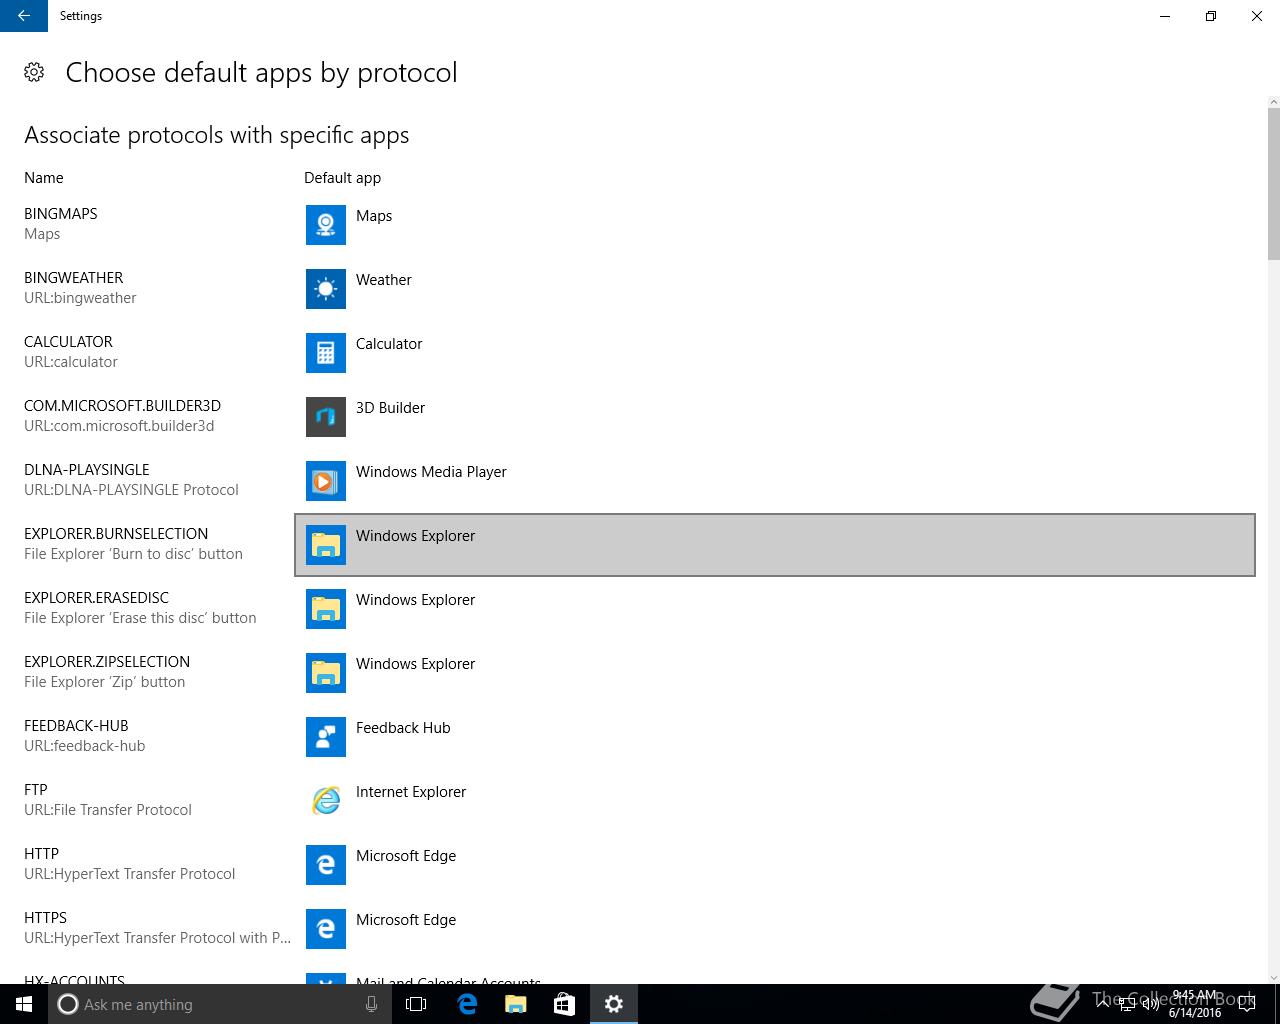Screen dimensions: 1280x1024
Task: Click the FEEDBACK-HUB protocol name
Action: click(76, 726)
